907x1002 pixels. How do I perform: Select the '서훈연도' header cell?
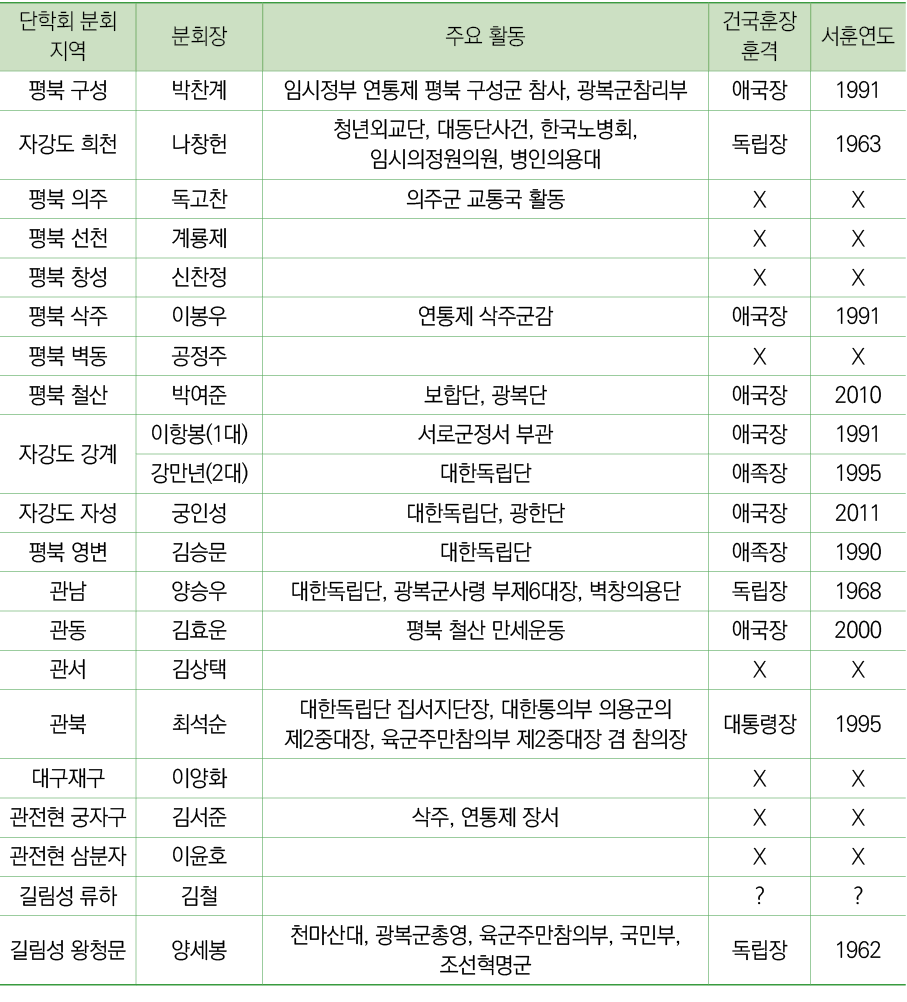pos(857,36)
